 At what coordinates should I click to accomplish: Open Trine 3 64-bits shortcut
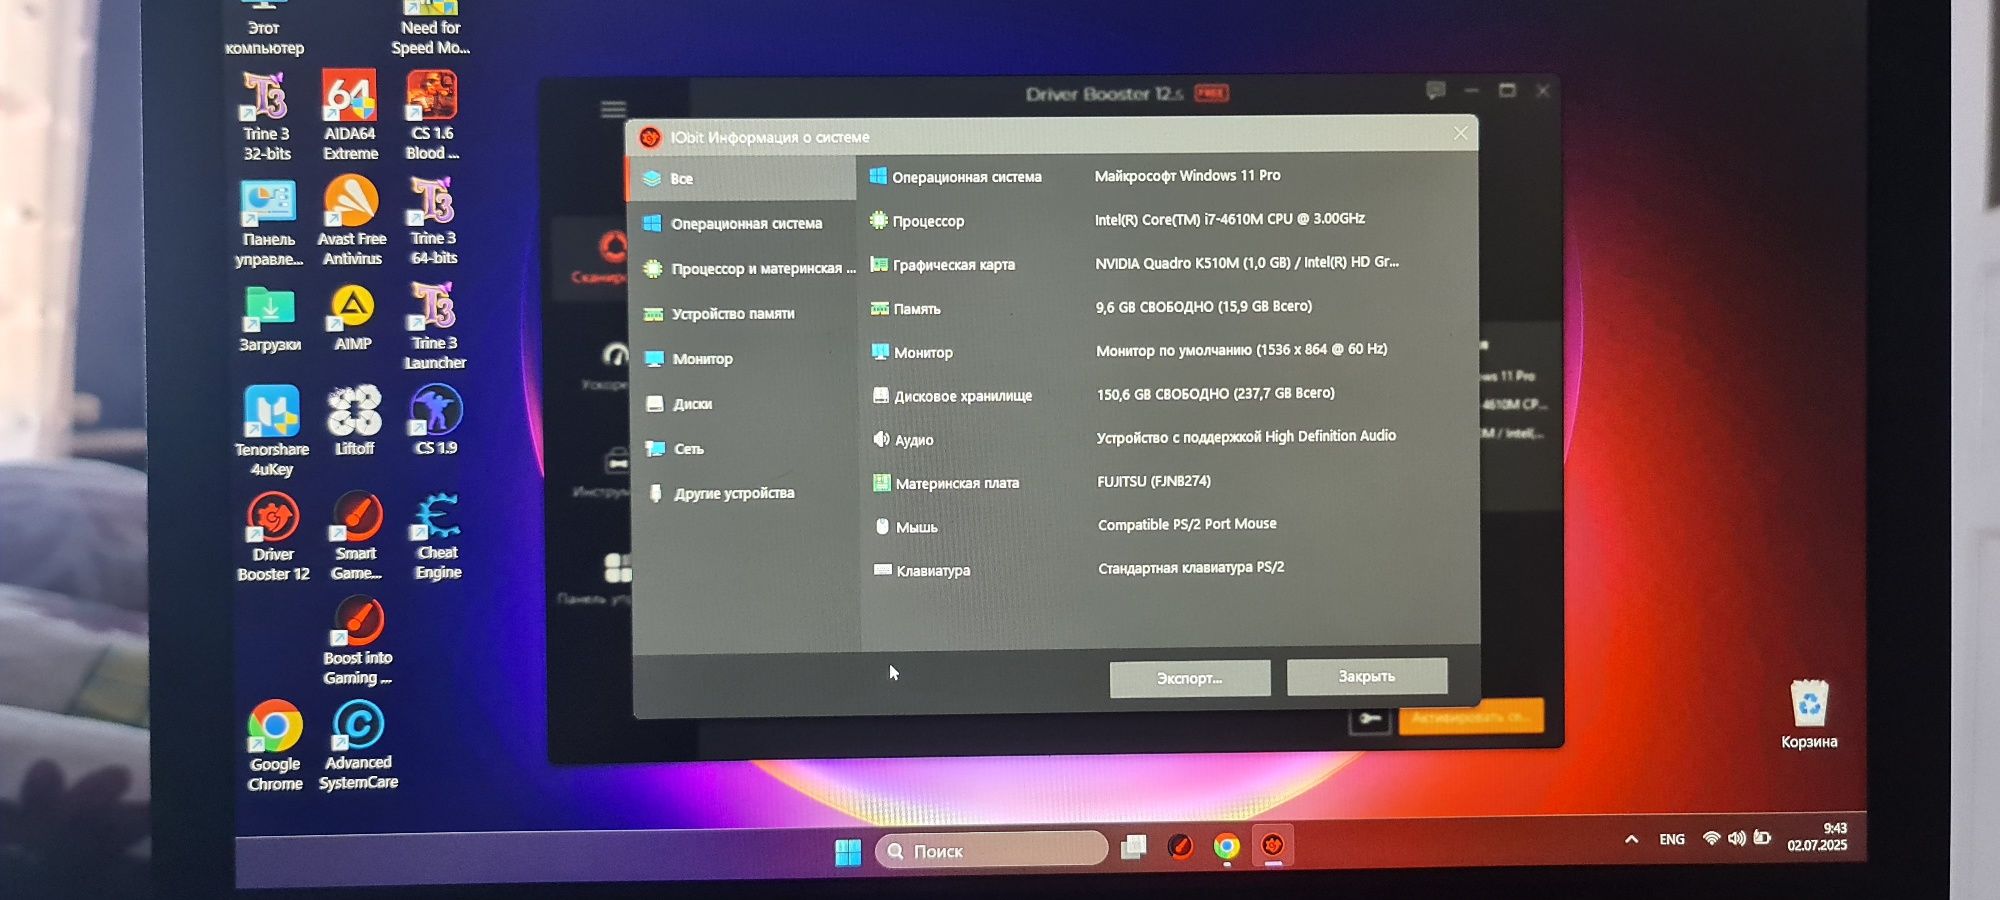pyautogui.click(x=434, y=221)
